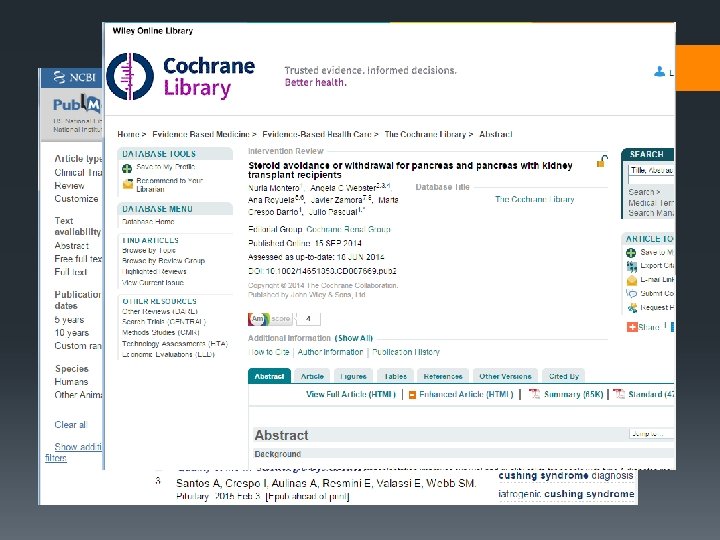Click the Wiley Online Library header text
Viewport: 720px width, 540px height.
click(x=152, y=31)
